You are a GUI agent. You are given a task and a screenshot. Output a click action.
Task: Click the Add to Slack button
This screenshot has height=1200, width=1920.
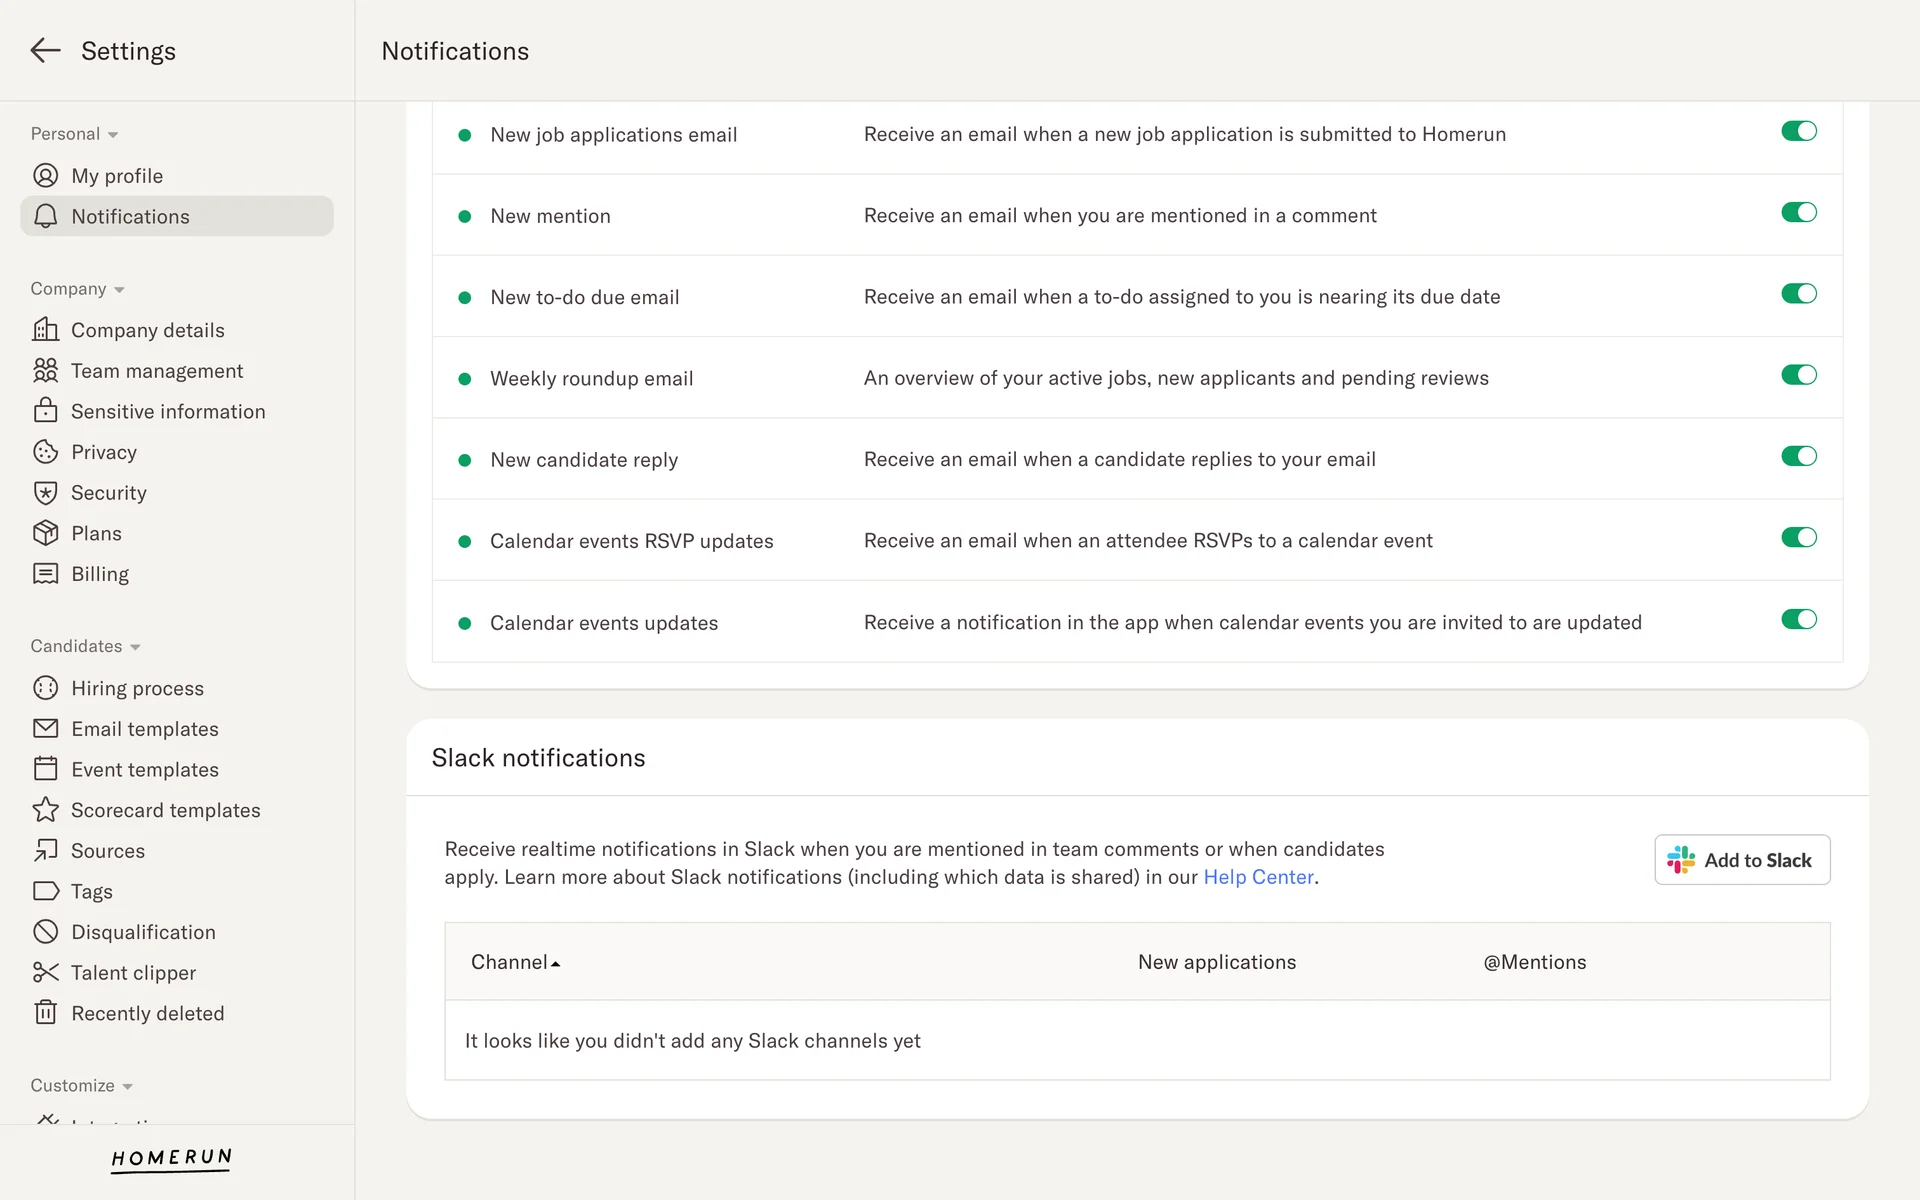tap(1741, 860)
